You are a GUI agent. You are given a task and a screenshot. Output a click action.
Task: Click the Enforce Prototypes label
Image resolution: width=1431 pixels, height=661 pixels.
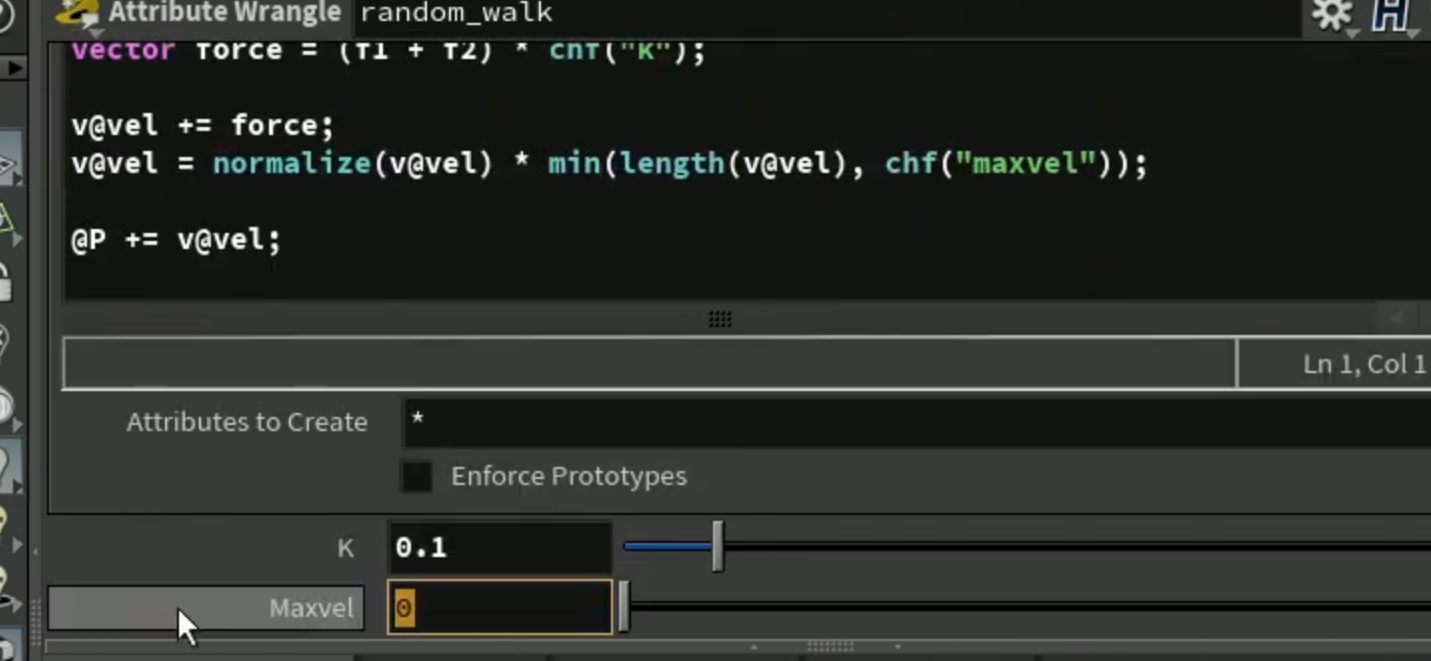click(x=569, y=476)
